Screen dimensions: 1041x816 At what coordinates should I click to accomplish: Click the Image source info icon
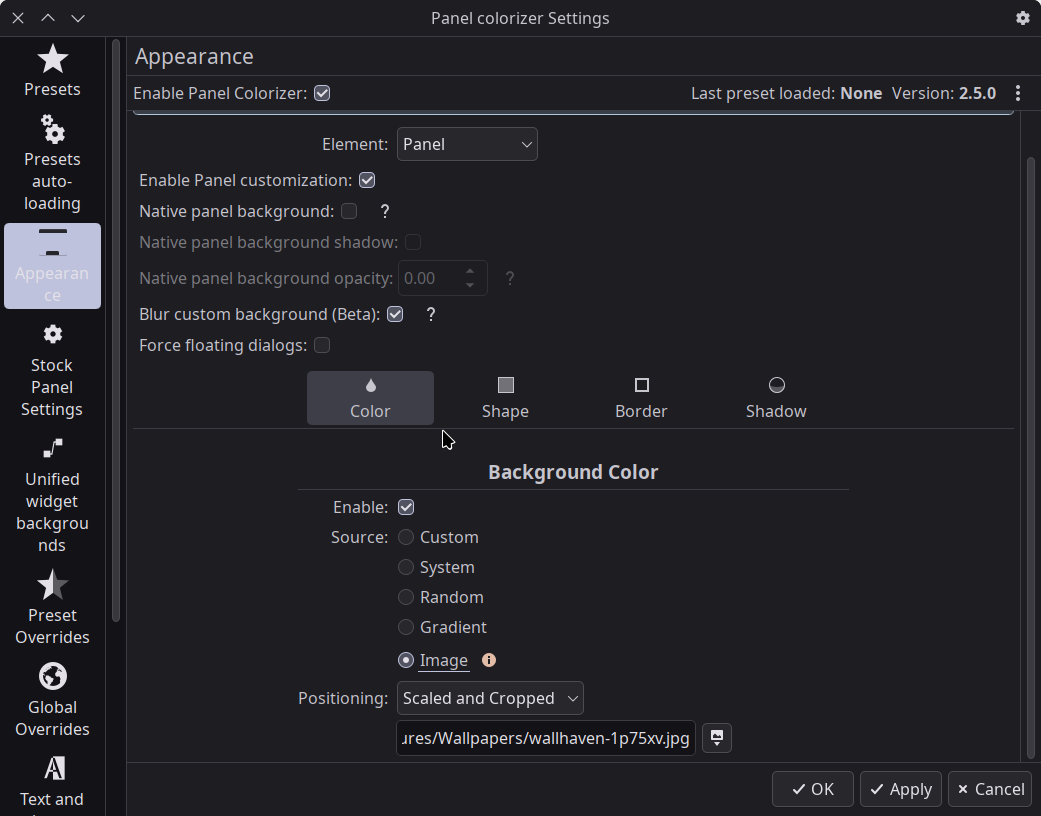[489, 660]
